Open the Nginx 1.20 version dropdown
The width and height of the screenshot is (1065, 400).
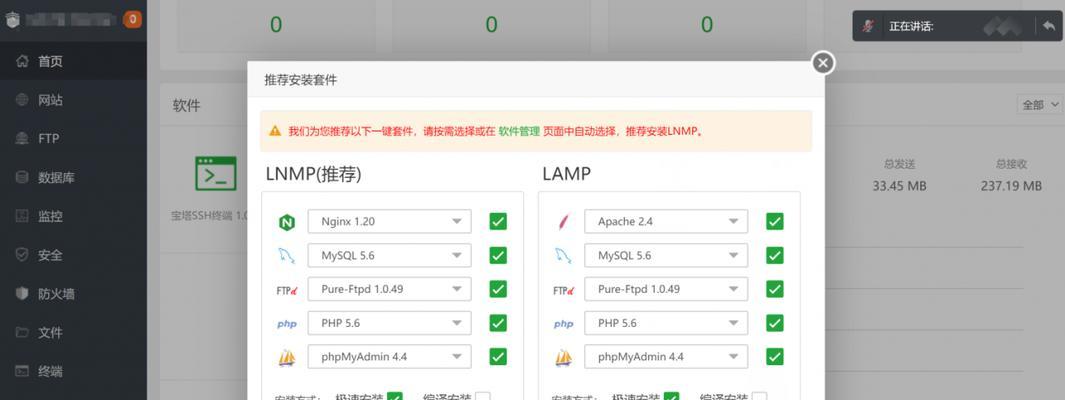(389, 221)
